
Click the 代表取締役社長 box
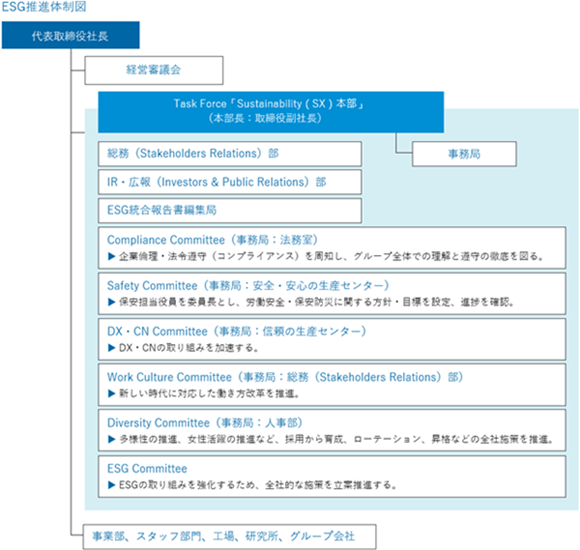coord(71,35)
